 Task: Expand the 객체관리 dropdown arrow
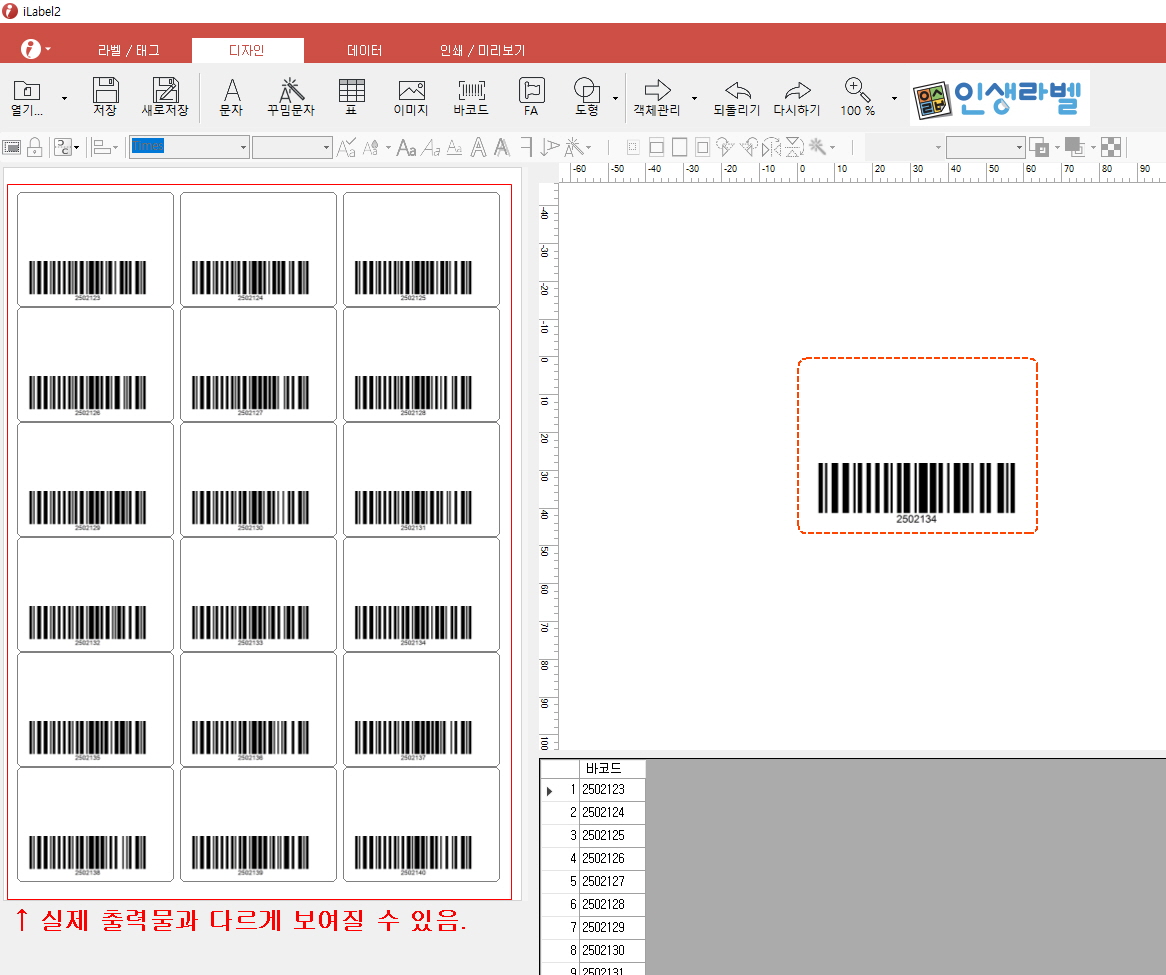point(695,98)
